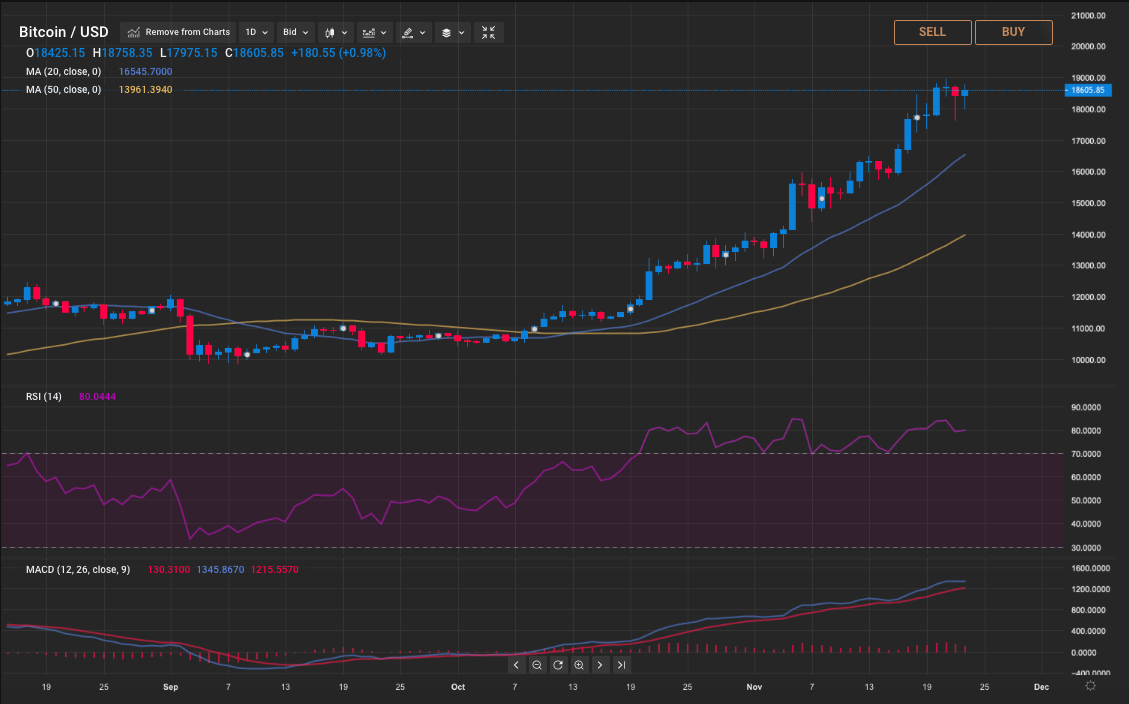This screenshot has height=704, width=1129.
Task: Click the low price L17975.15
Action: 189,53
